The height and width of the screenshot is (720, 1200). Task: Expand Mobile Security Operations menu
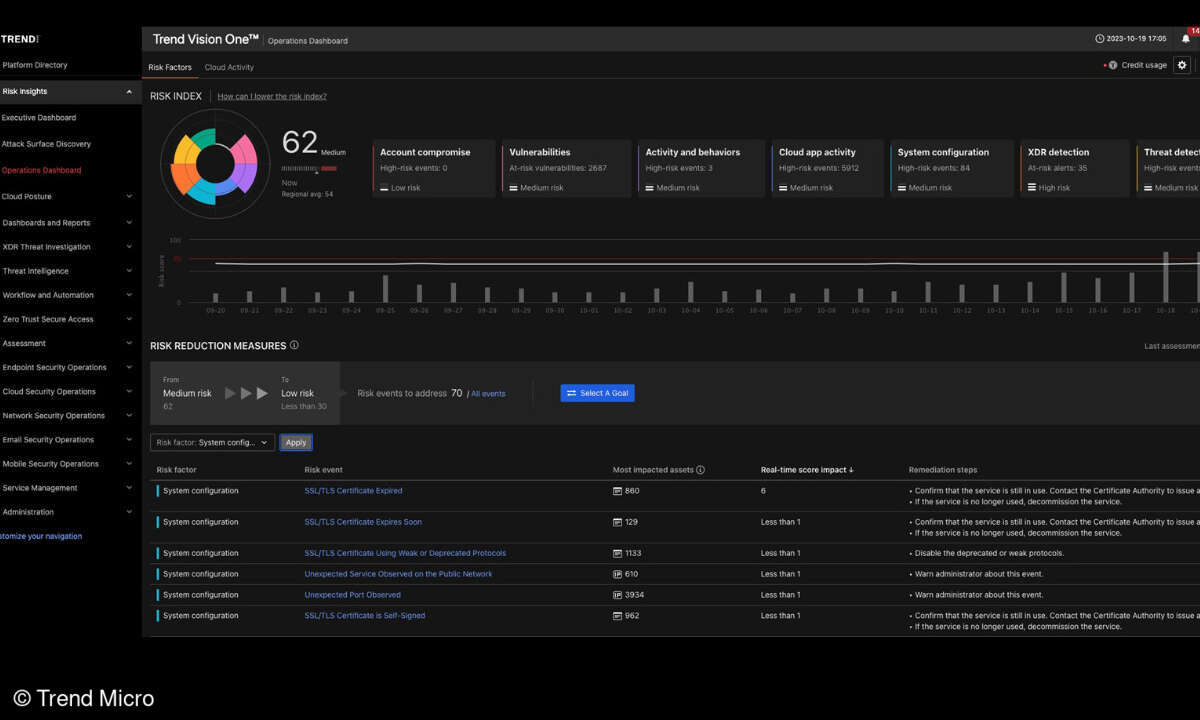click(x=129, y=464)
